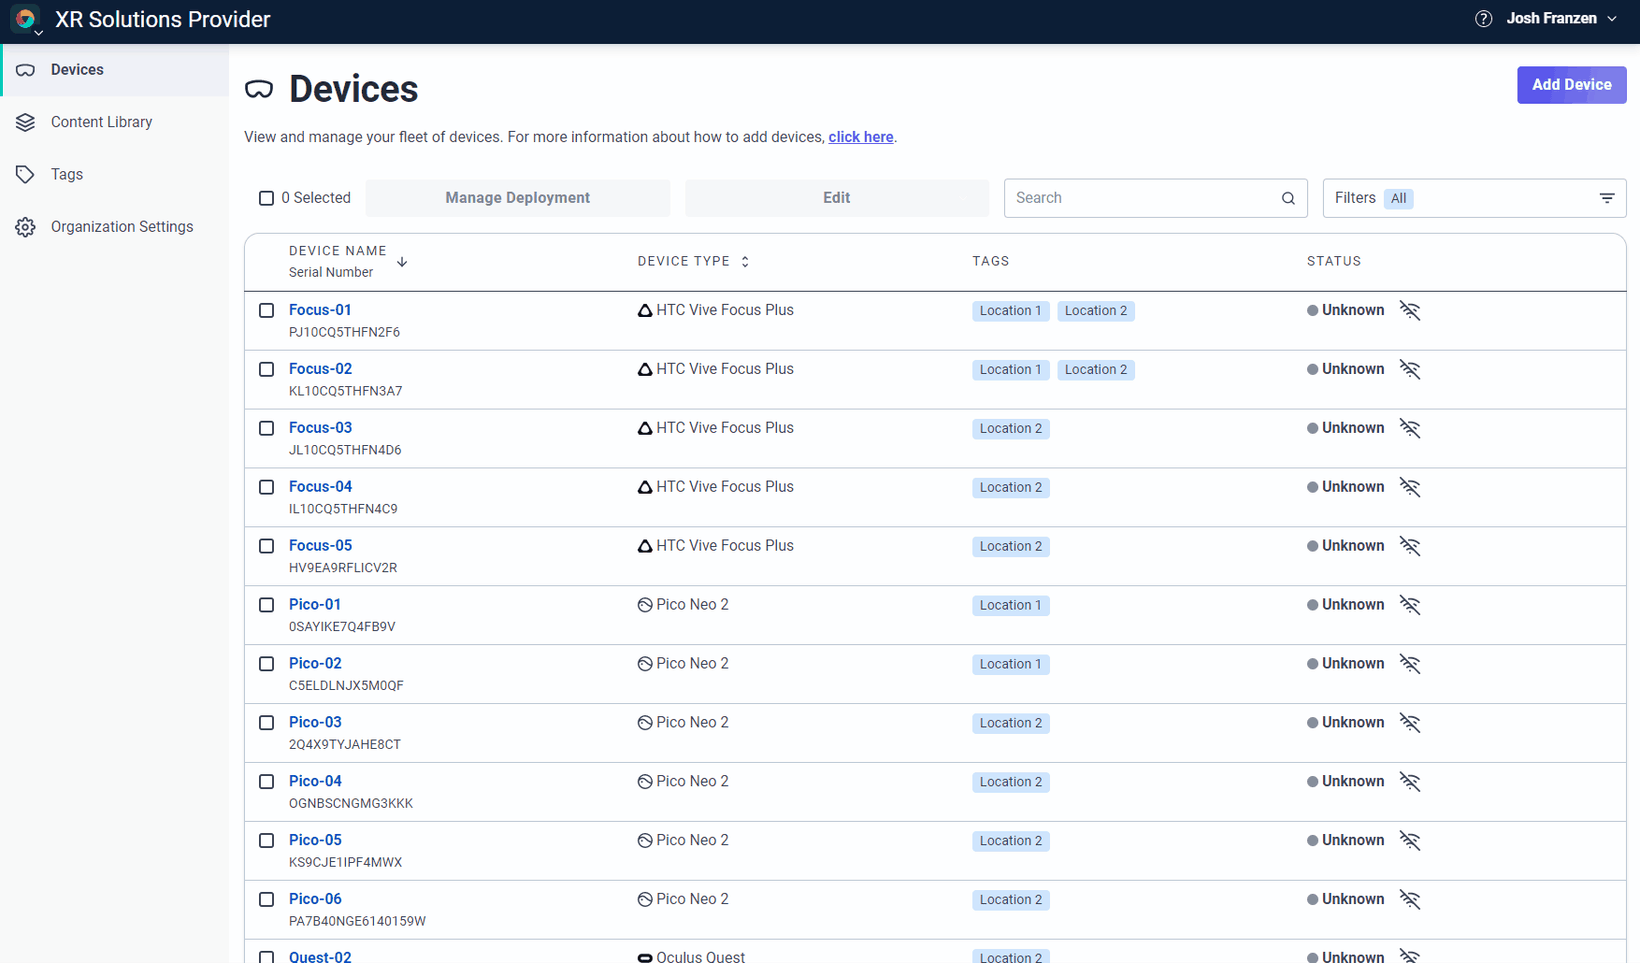
Task: Select the Focus-03 checkbox
Action: coord(266,428)
